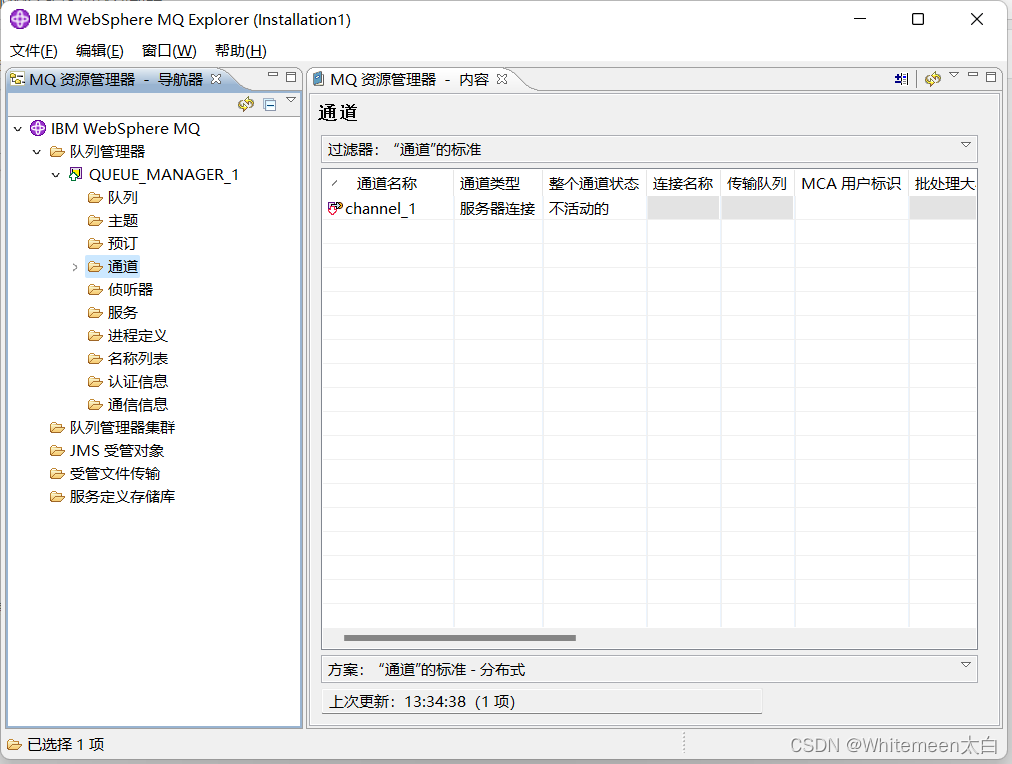Click the horizontal scrollbar of channel table
This screenshot has width=1012, height=764.
pyautogui.click(x=460, y=638)
